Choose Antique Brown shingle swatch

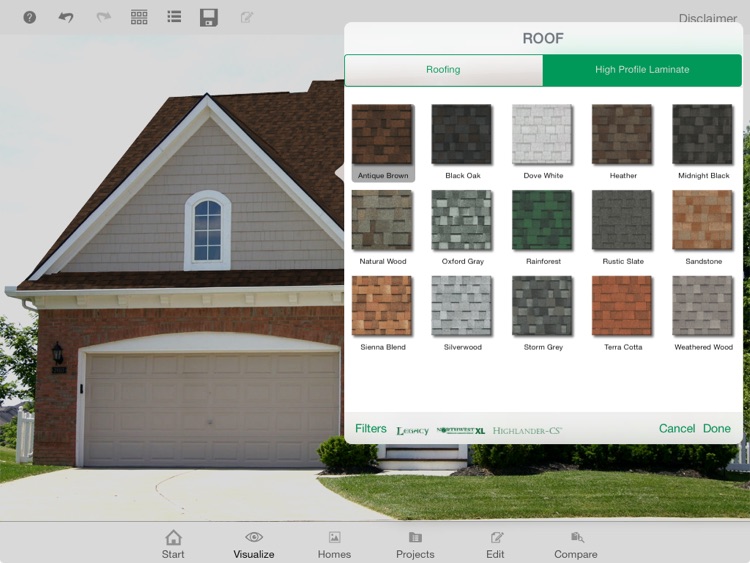coord(383,142)
